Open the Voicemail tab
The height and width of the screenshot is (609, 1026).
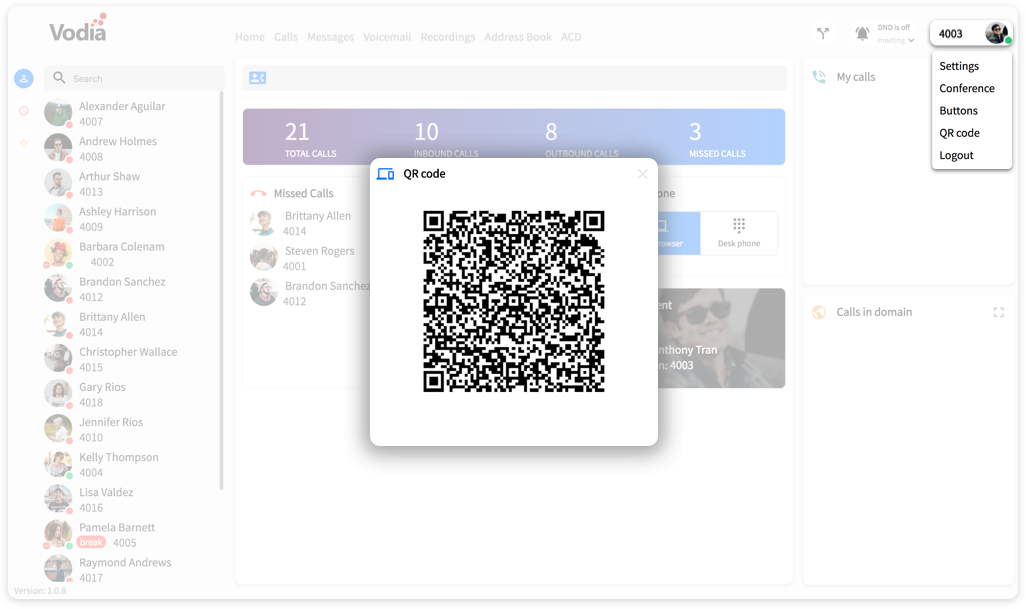387,37
